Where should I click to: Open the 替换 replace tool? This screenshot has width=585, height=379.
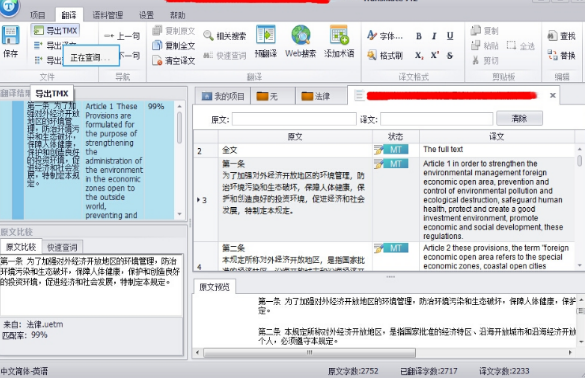561,56
